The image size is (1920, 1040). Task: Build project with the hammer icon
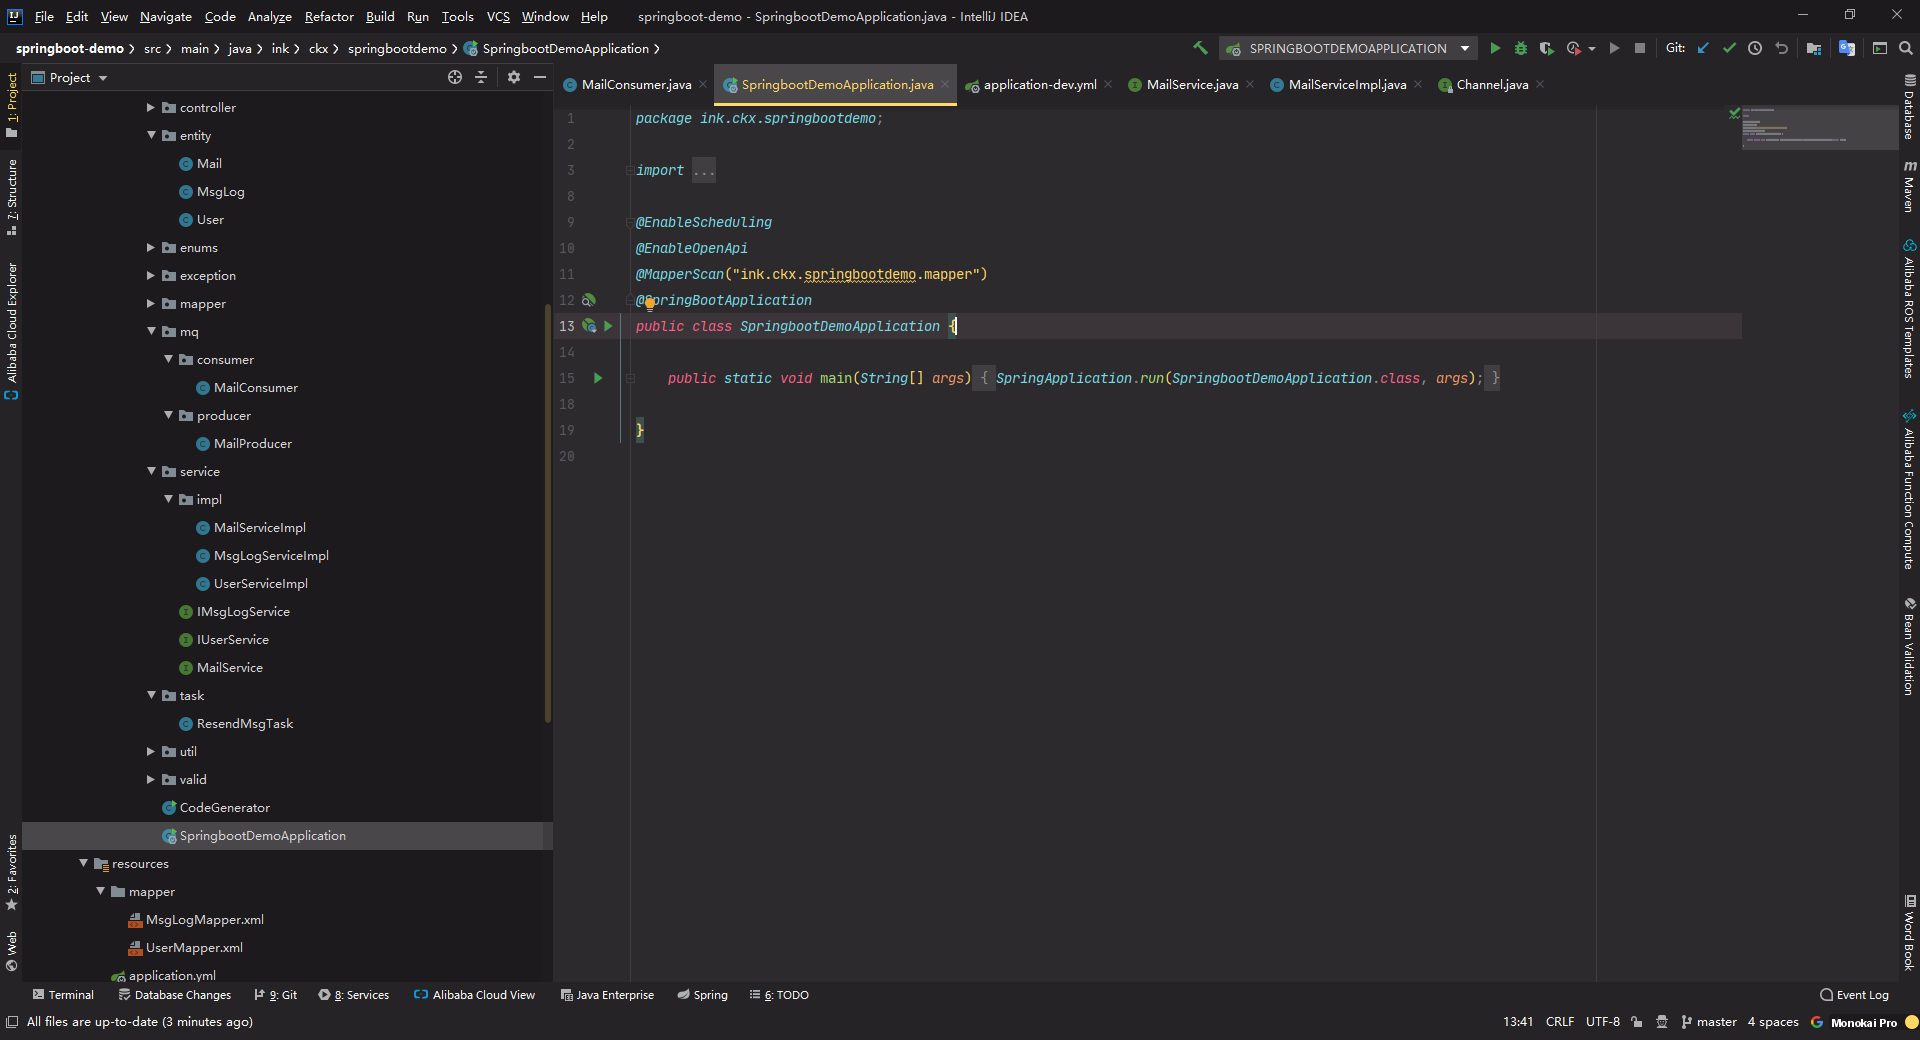click(1200, 48)
